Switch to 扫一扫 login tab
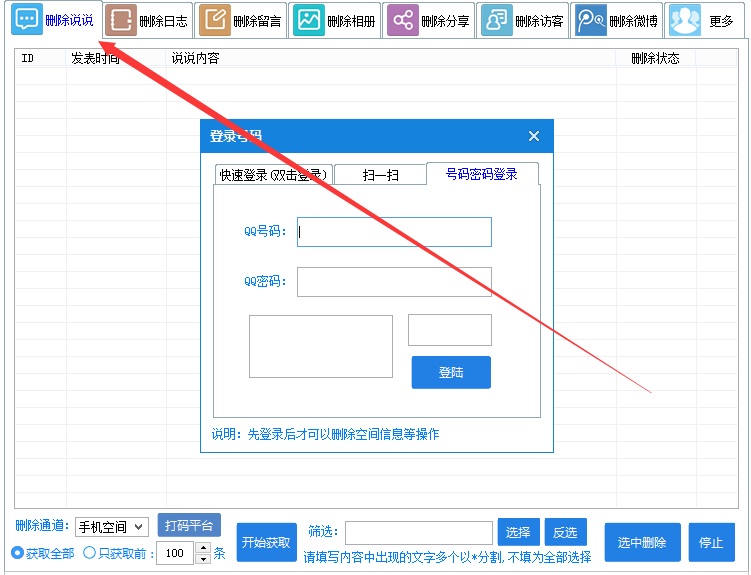Viewport: 751px width, 575px height. [380, 175]
